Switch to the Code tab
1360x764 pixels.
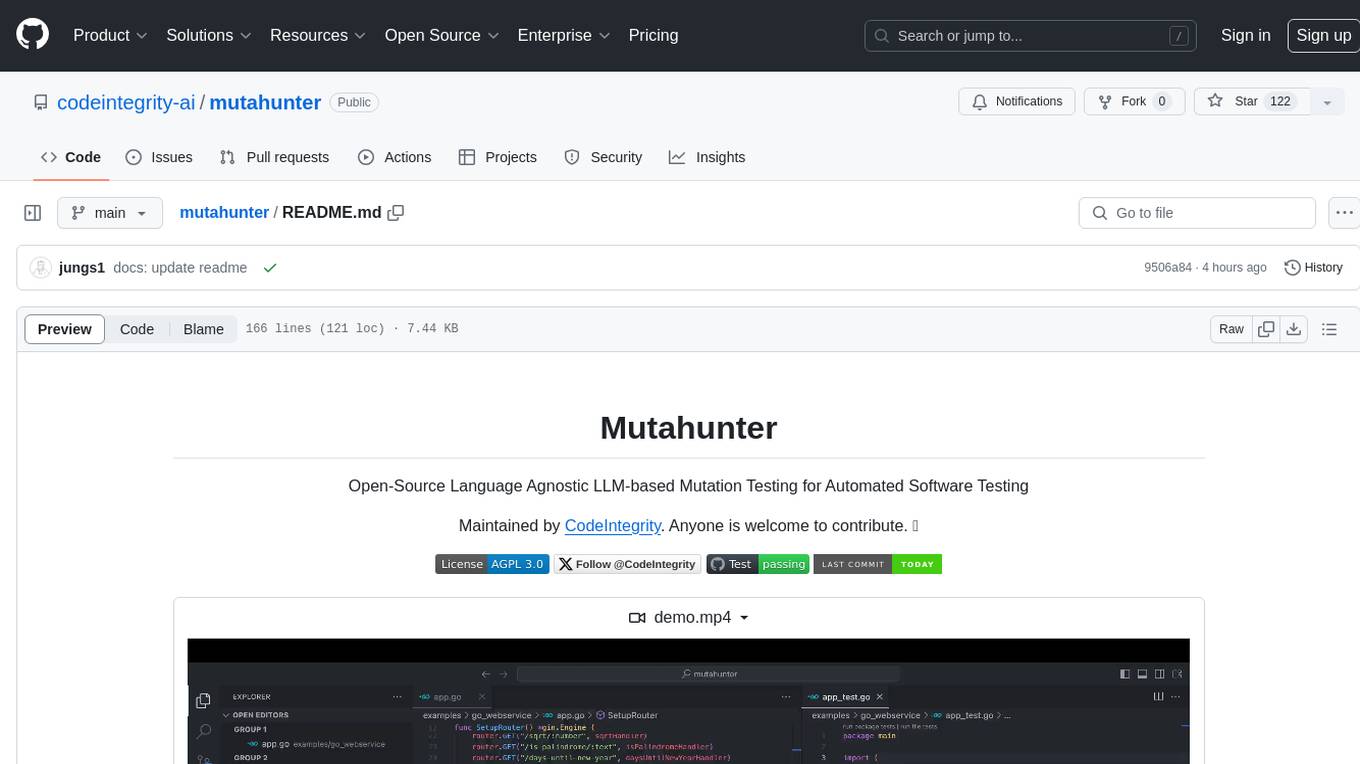(71, 157)
